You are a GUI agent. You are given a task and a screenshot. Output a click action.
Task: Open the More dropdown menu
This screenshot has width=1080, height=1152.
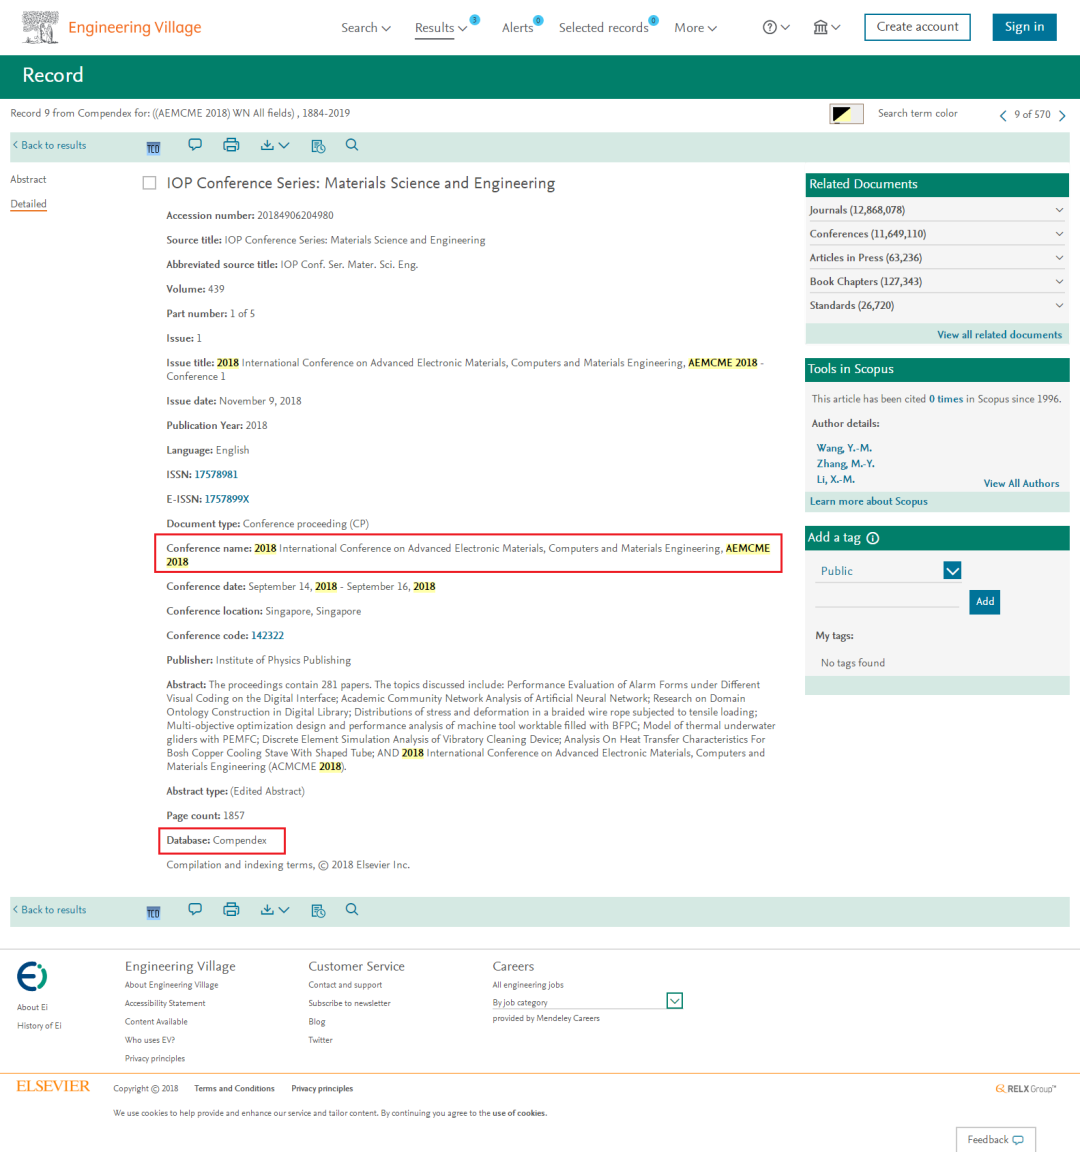click(x=695, y=28)
